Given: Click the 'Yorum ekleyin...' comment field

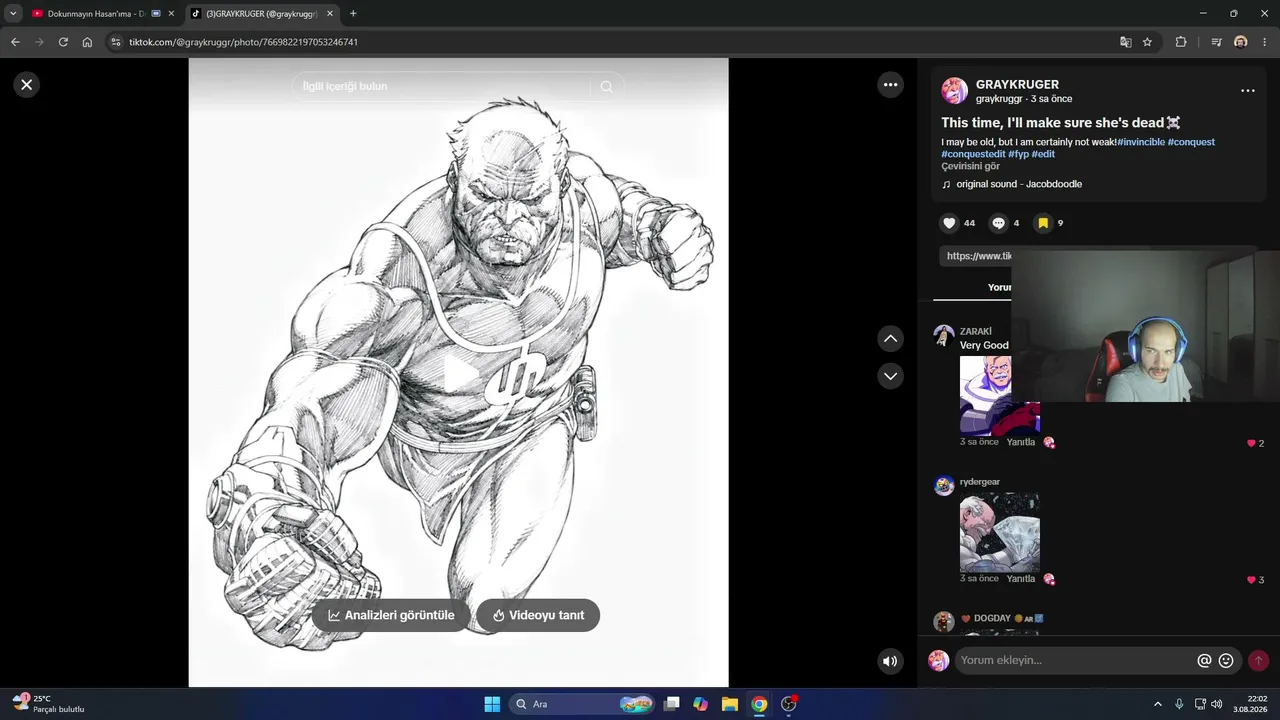Looking at the screenshot, I should (1076, 661).
